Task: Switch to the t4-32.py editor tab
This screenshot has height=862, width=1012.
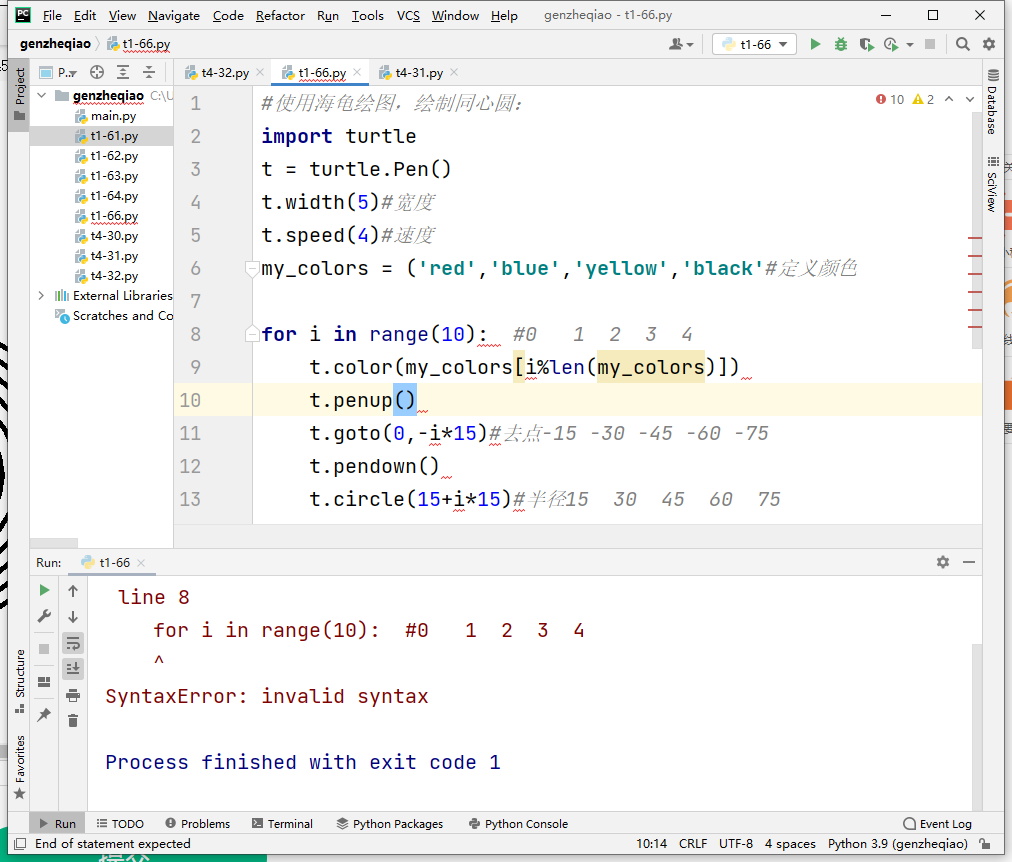Action: [x=225, y=73]
